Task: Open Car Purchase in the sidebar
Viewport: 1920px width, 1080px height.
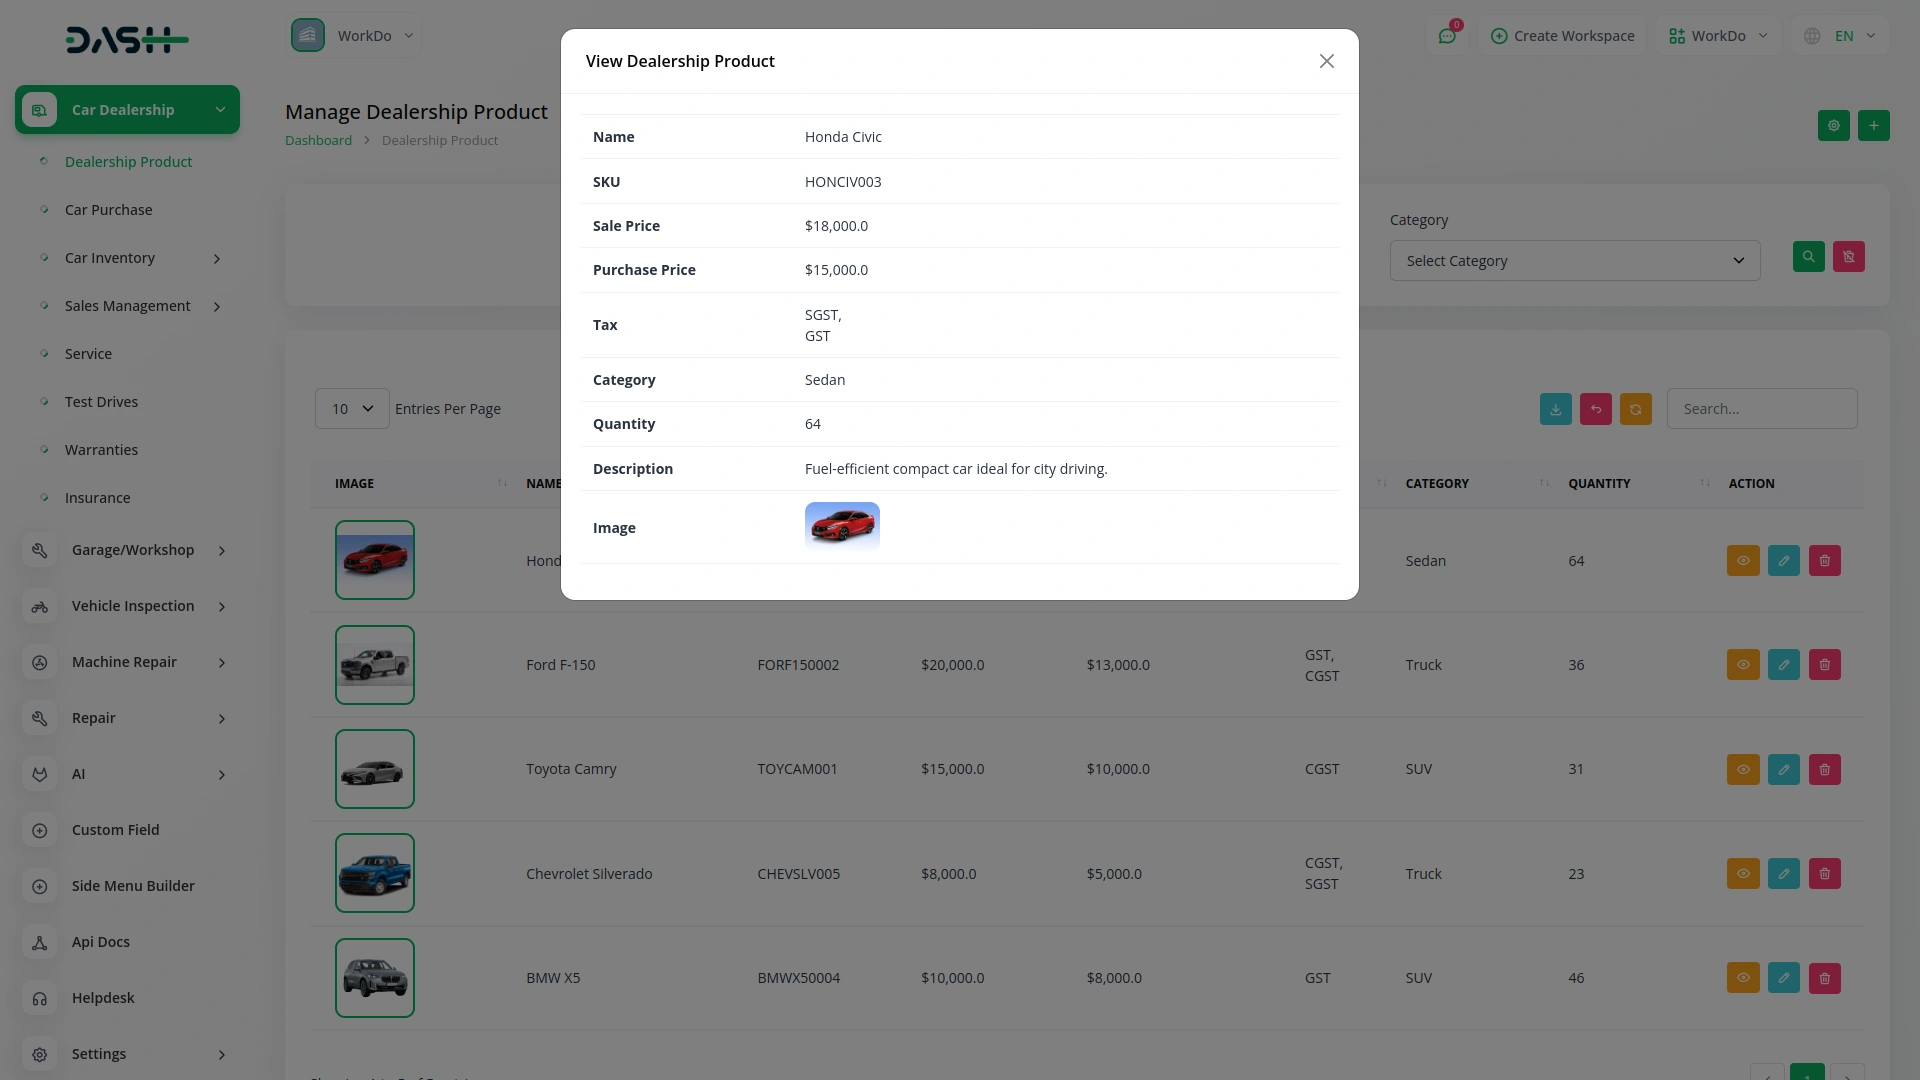Action: coord(109,210)
